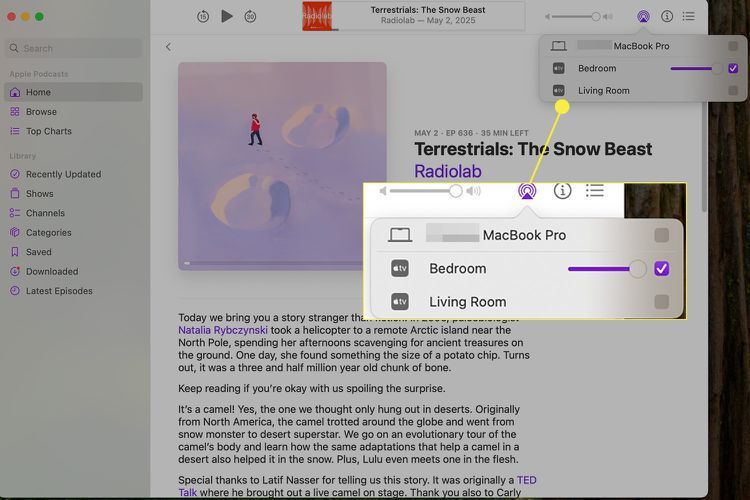The width and height of the screenshot is (750, 500).
Task: Go to Top Charts in the sidebar
Action: point(48,131)
